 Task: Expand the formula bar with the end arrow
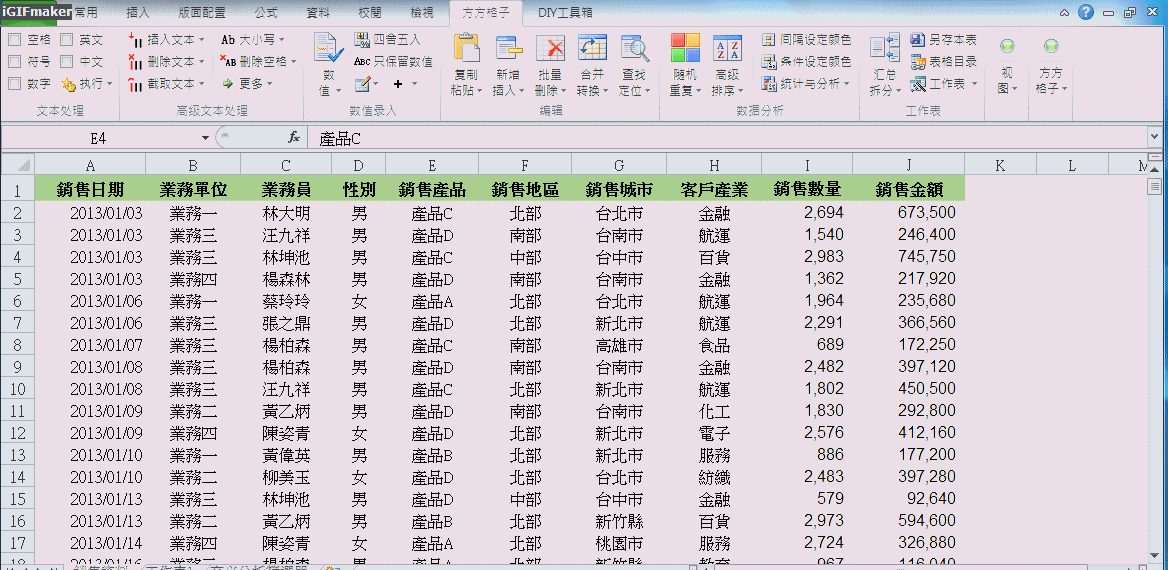click(1155, 138)
